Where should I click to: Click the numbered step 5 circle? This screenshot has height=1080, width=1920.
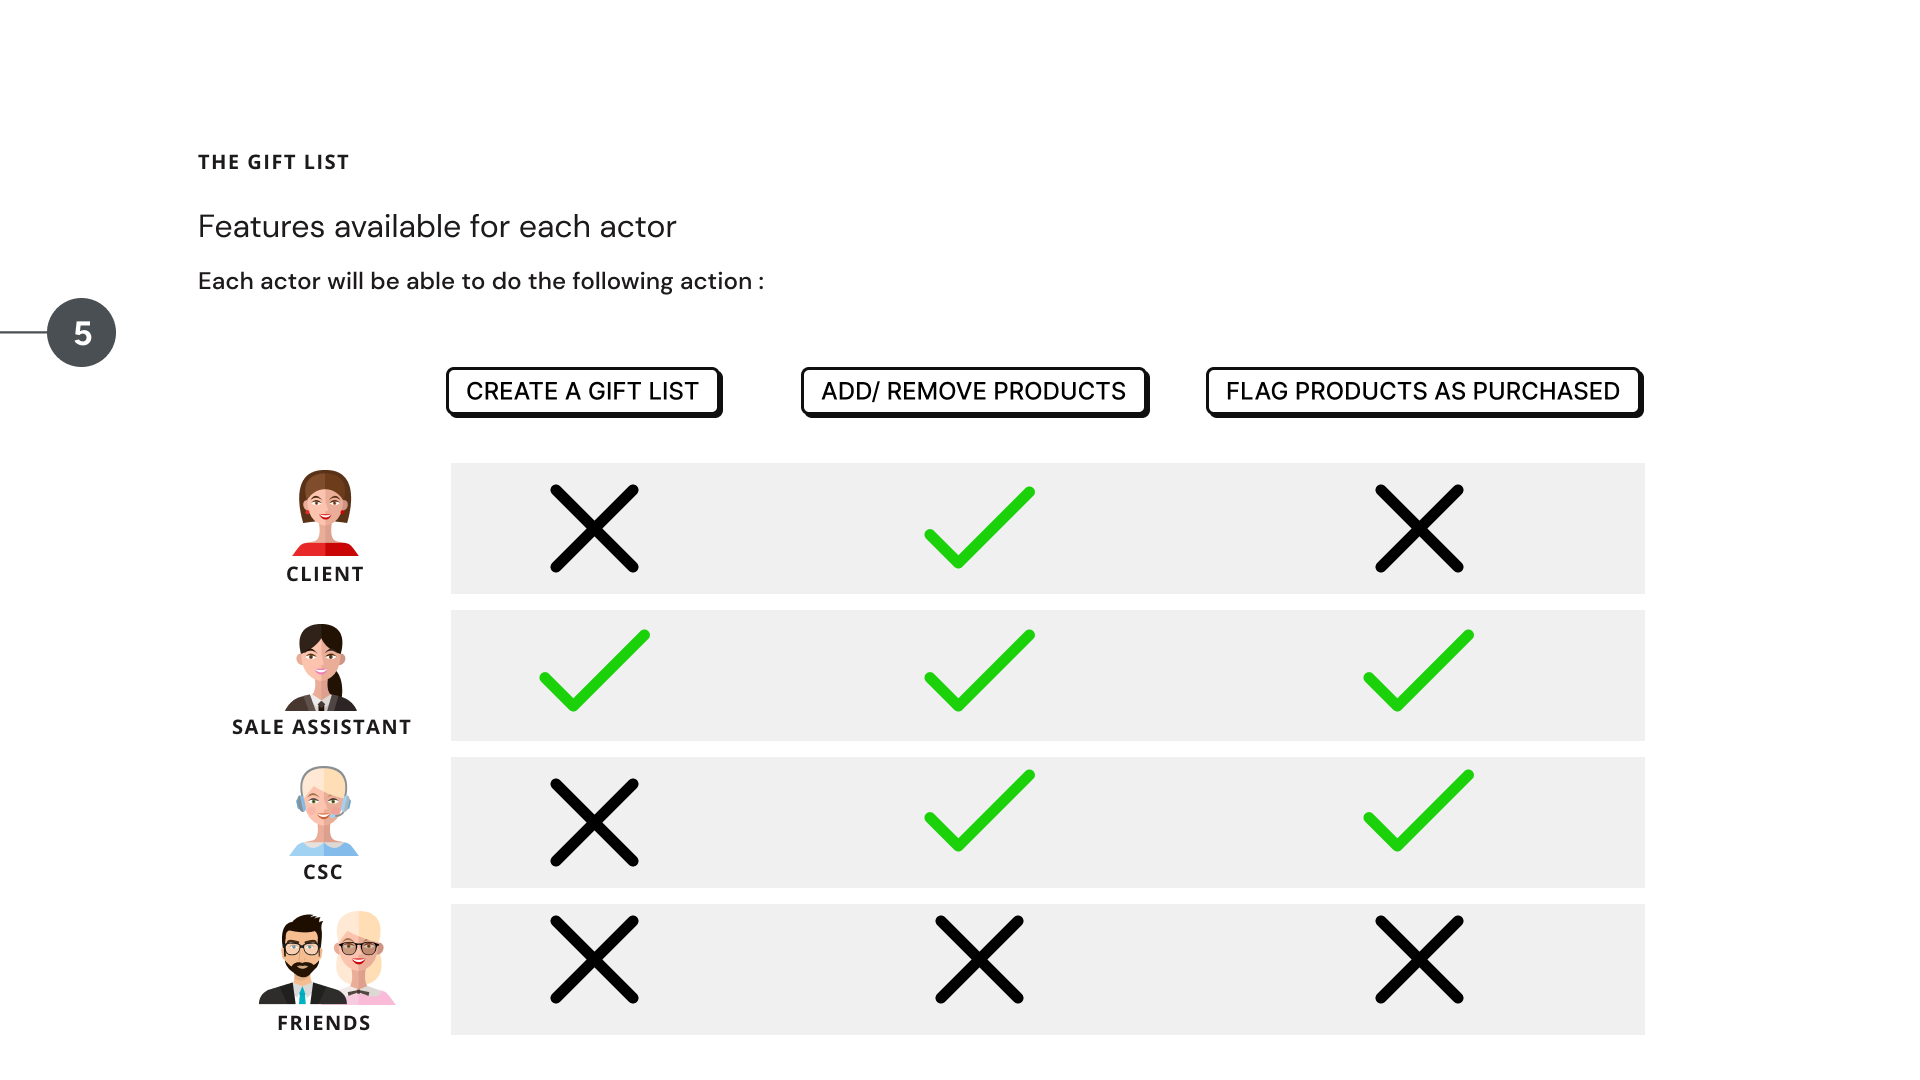click(x=82, y=333)
